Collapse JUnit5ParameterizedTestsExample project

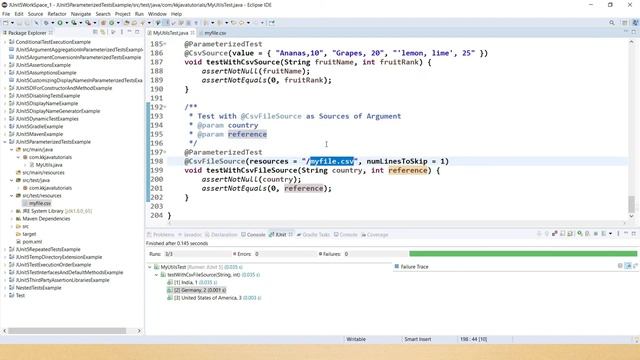5,142
